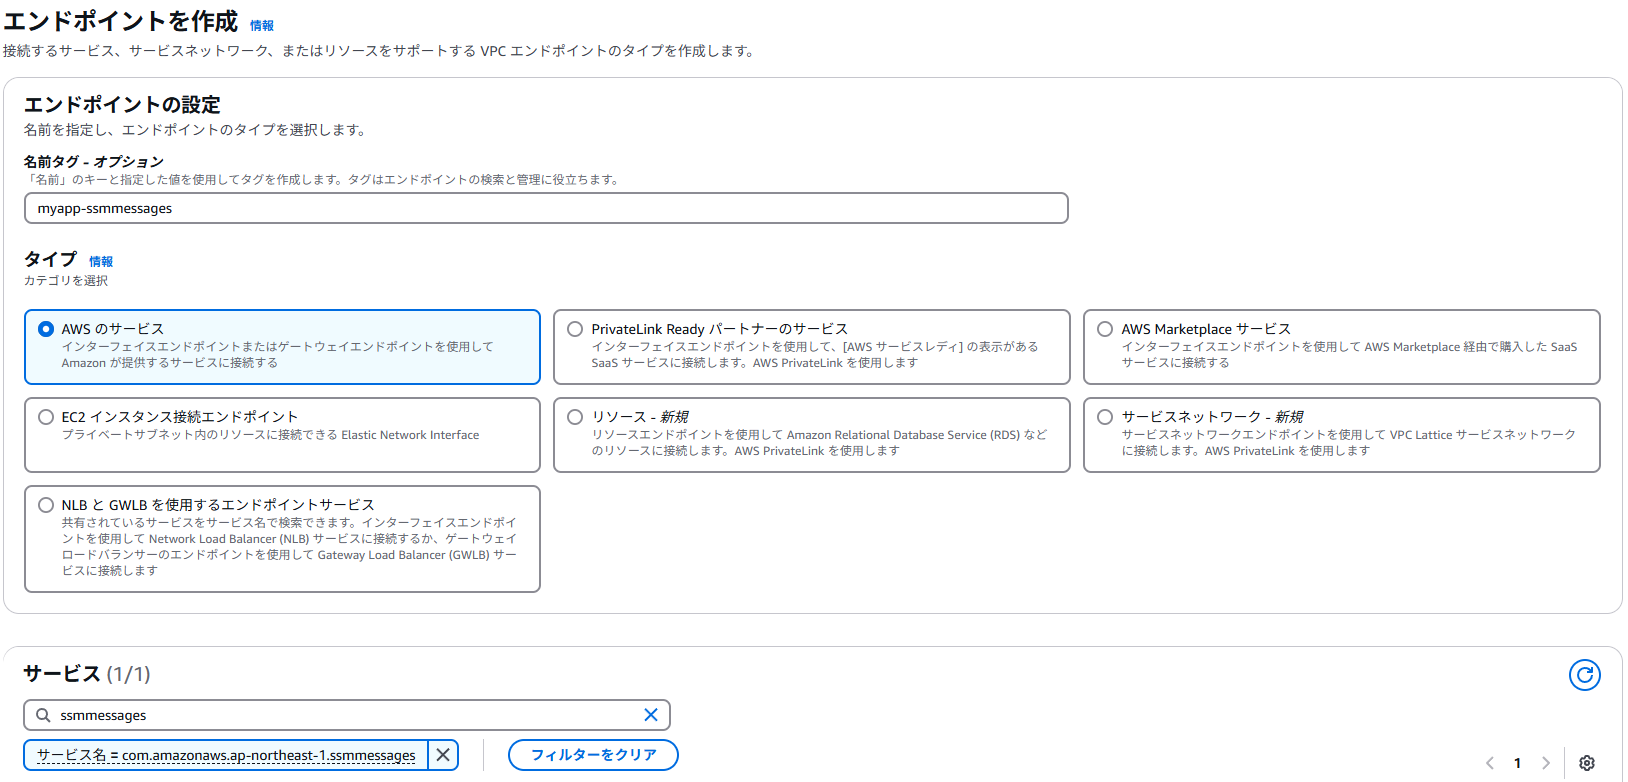Click page number 1 in pagination

(x=1517, y=763)
